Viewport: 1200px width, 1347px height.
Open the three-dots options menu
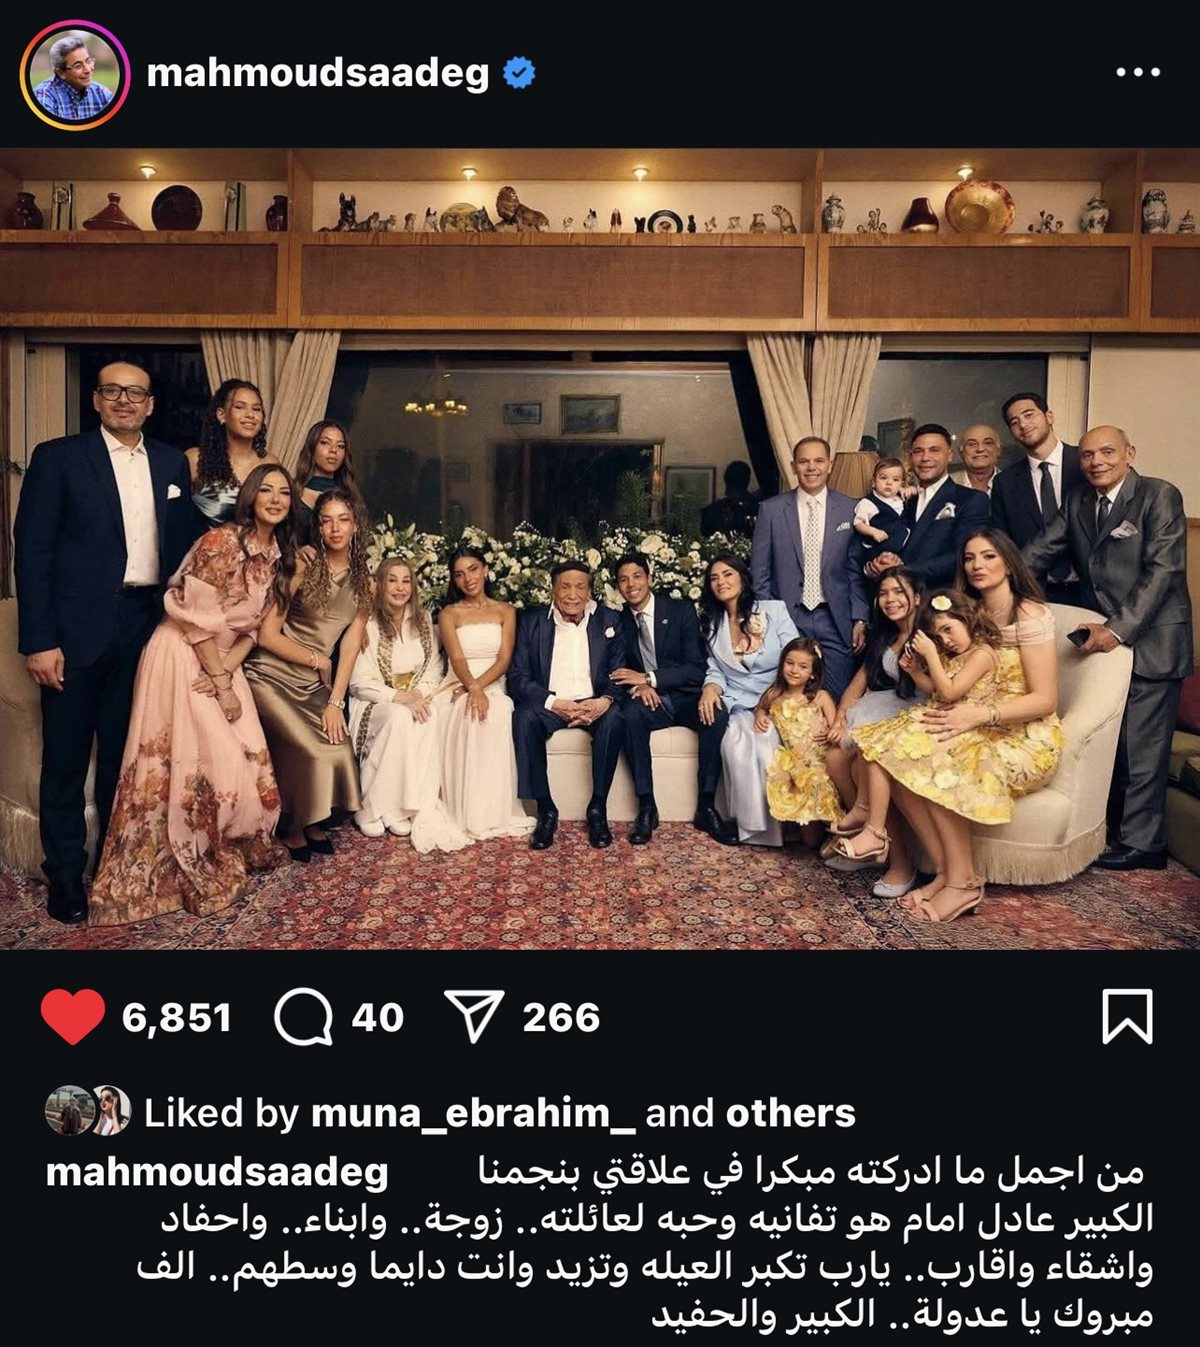[x=1138, y=73]
